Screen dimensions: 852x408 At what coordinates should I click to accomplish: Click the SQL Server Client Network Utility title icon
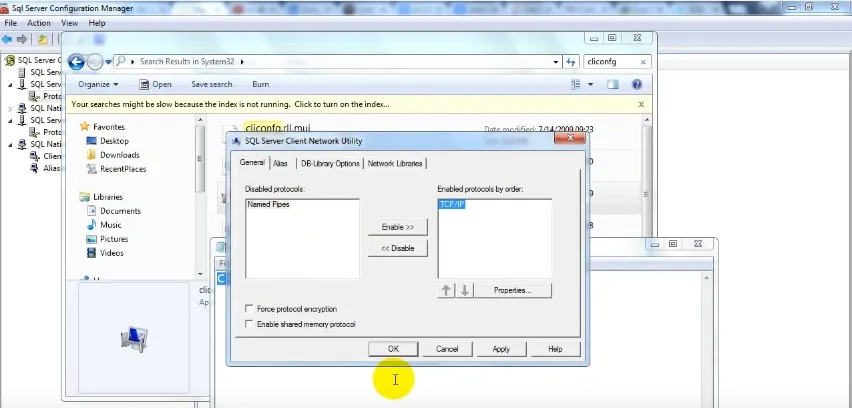[236, 141]
